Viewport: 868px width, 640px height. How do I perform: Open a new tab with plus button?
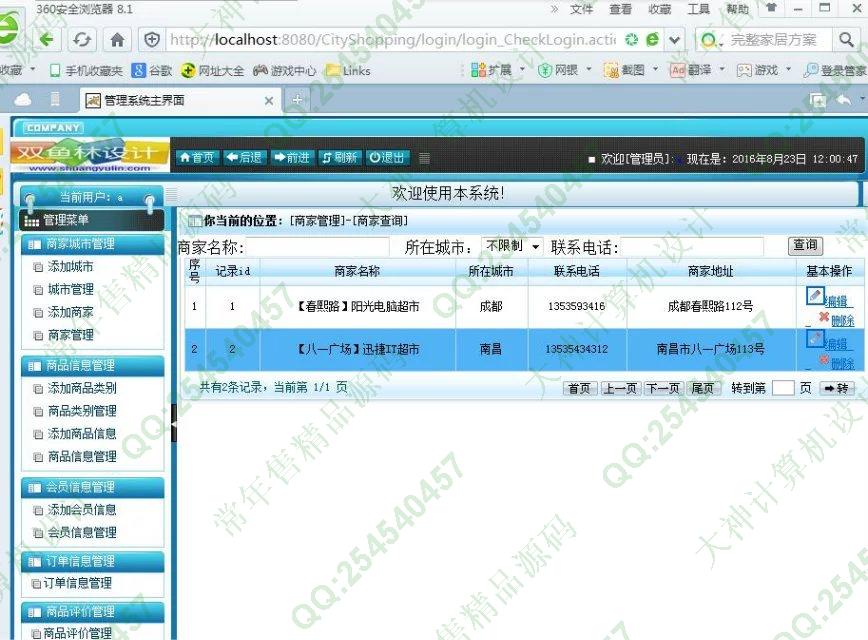pyautogui.click(x=297, y=100)
